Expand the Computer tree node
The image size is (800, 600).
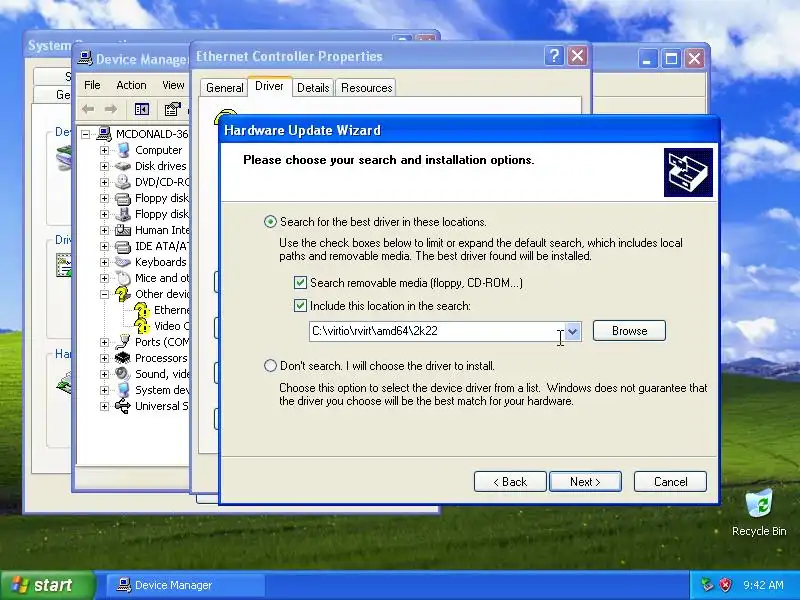[x=104, y=150]
